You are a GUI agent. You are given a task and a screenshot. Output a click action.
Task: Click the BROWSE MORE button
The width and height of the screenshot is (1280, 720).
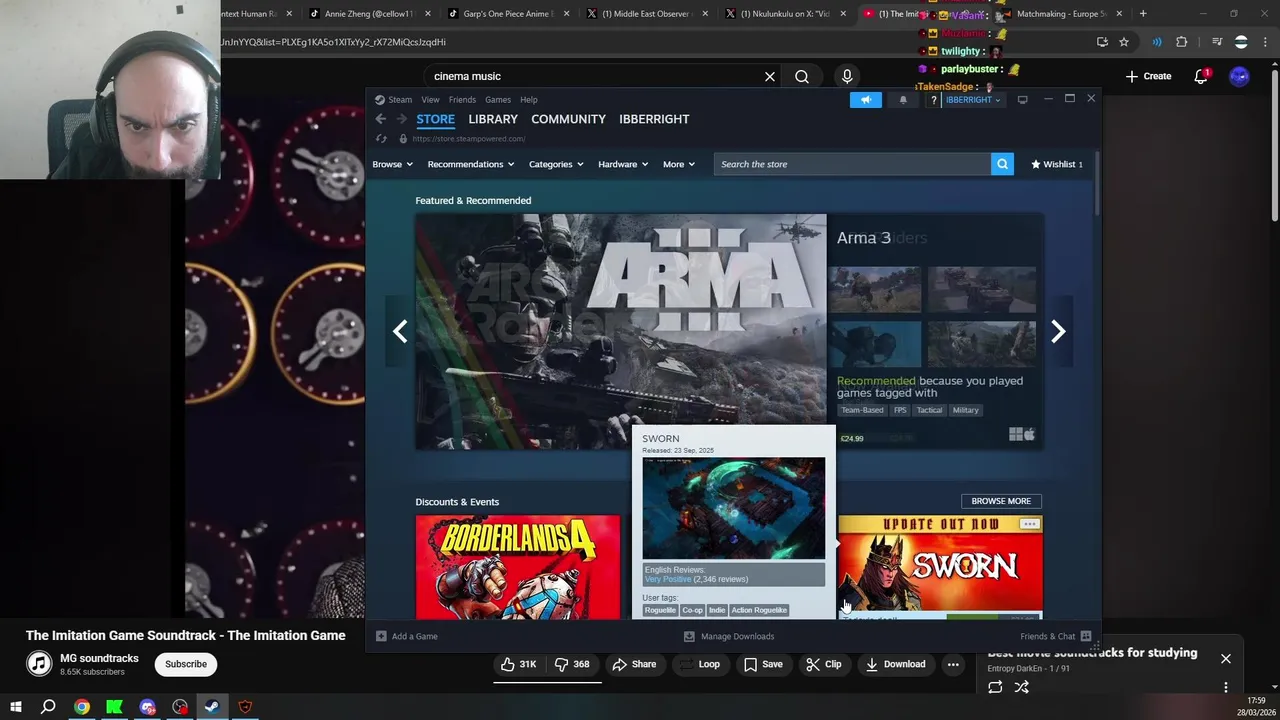[1001, 501]
